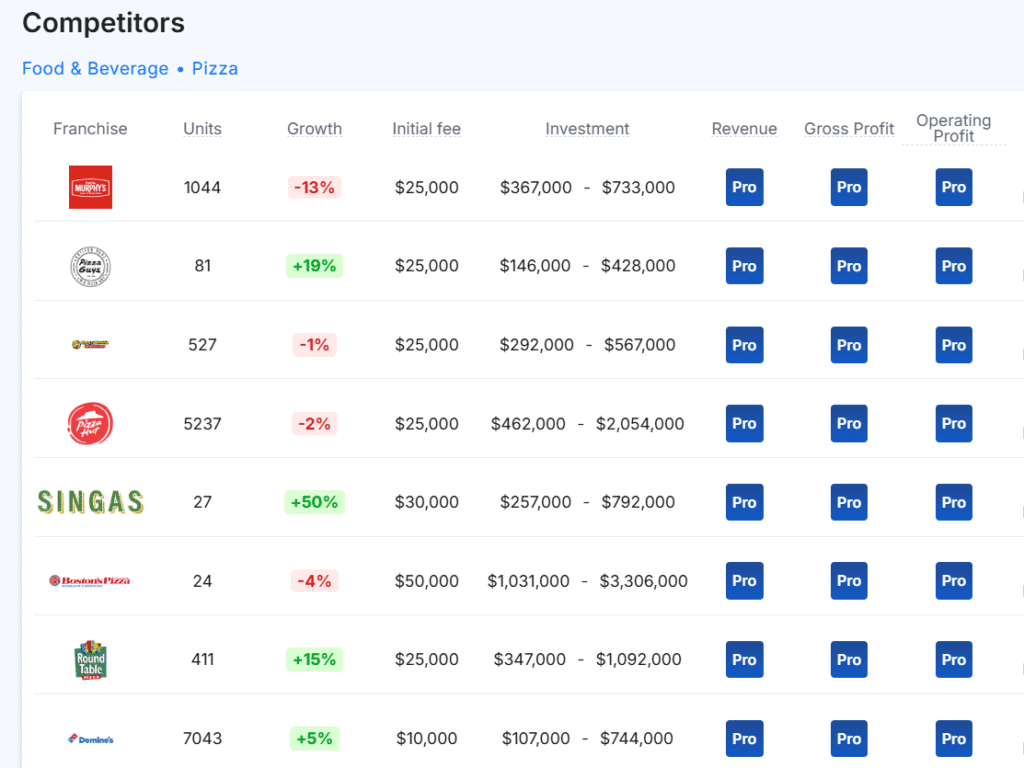This screenshot has width=1024, height=768.
Task: Select the $30,000 initial fee value
Action: (x=426, y=502)
